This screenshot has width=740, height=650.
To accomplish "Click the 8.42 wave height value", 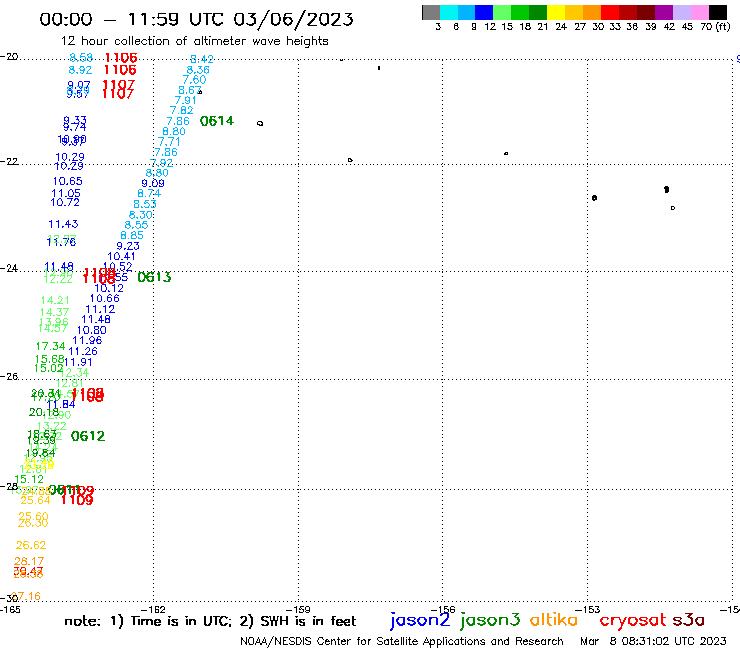I will tap(202, 59).
